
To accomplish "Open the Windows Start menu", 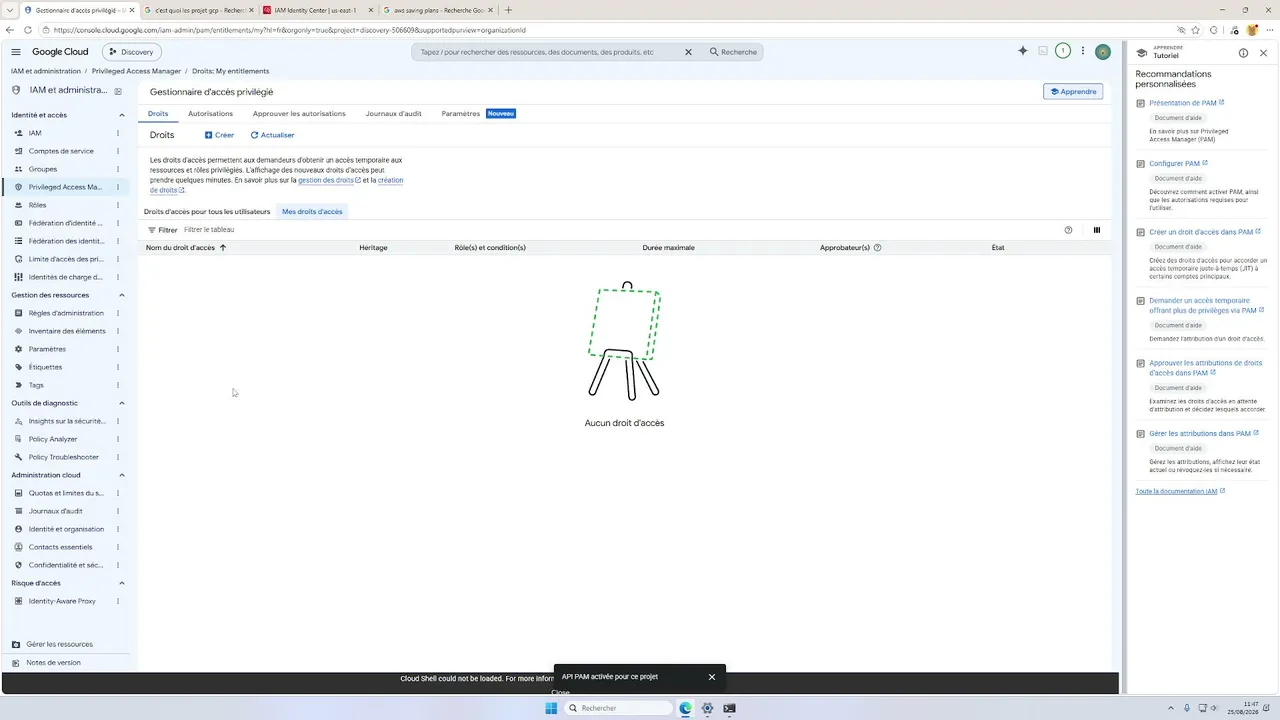I will 551,708.
